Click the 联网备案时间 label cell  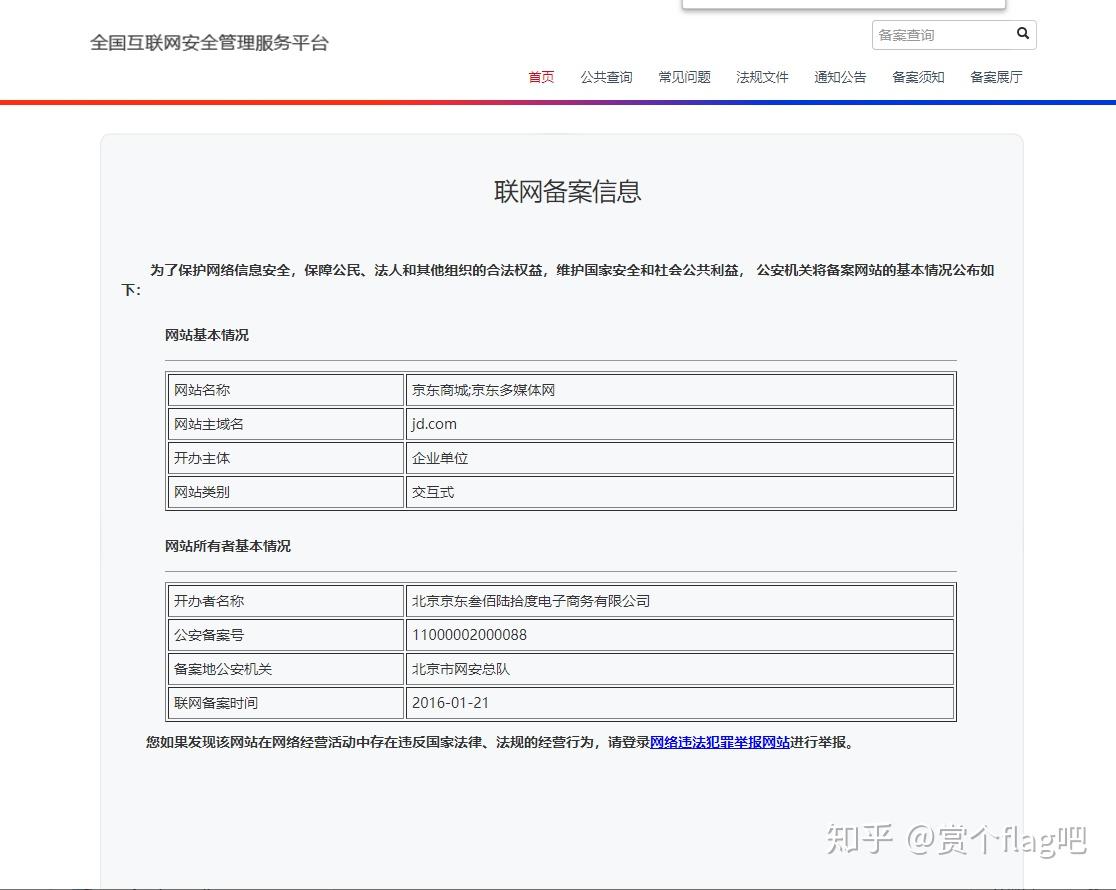(285, 703)
